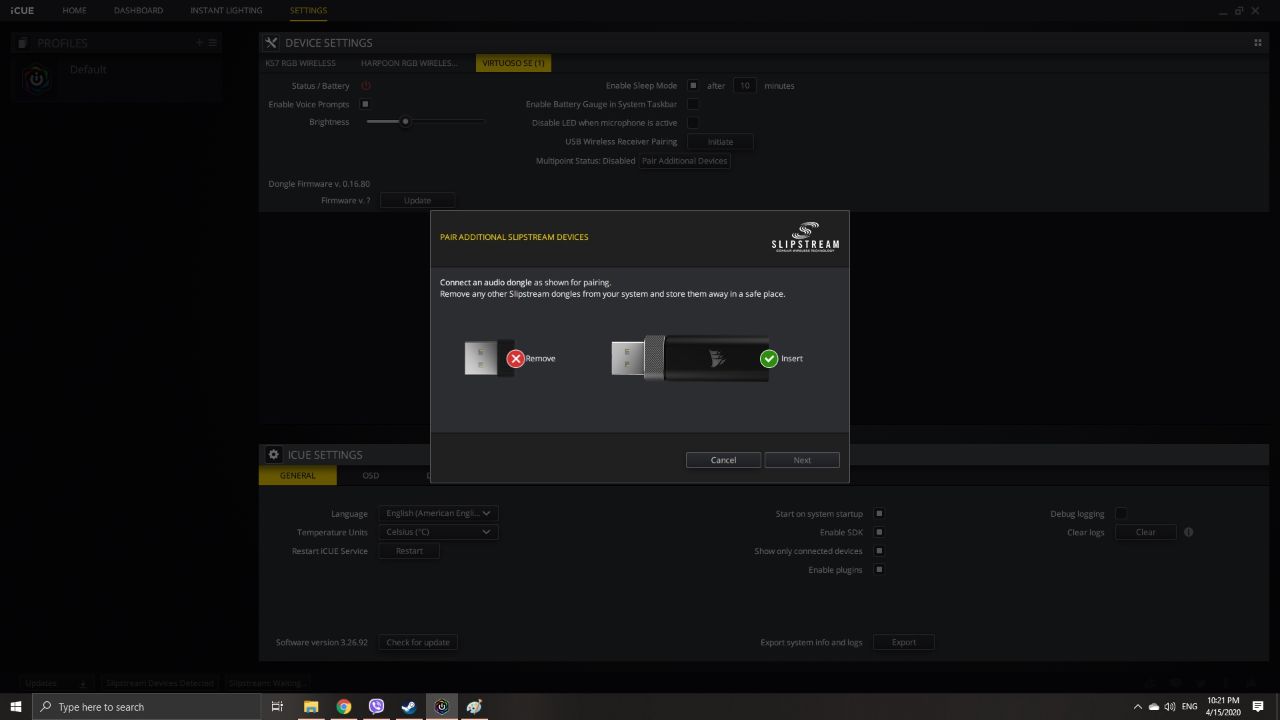
Task: Open Viber from the taskbar
Action: 376,707
